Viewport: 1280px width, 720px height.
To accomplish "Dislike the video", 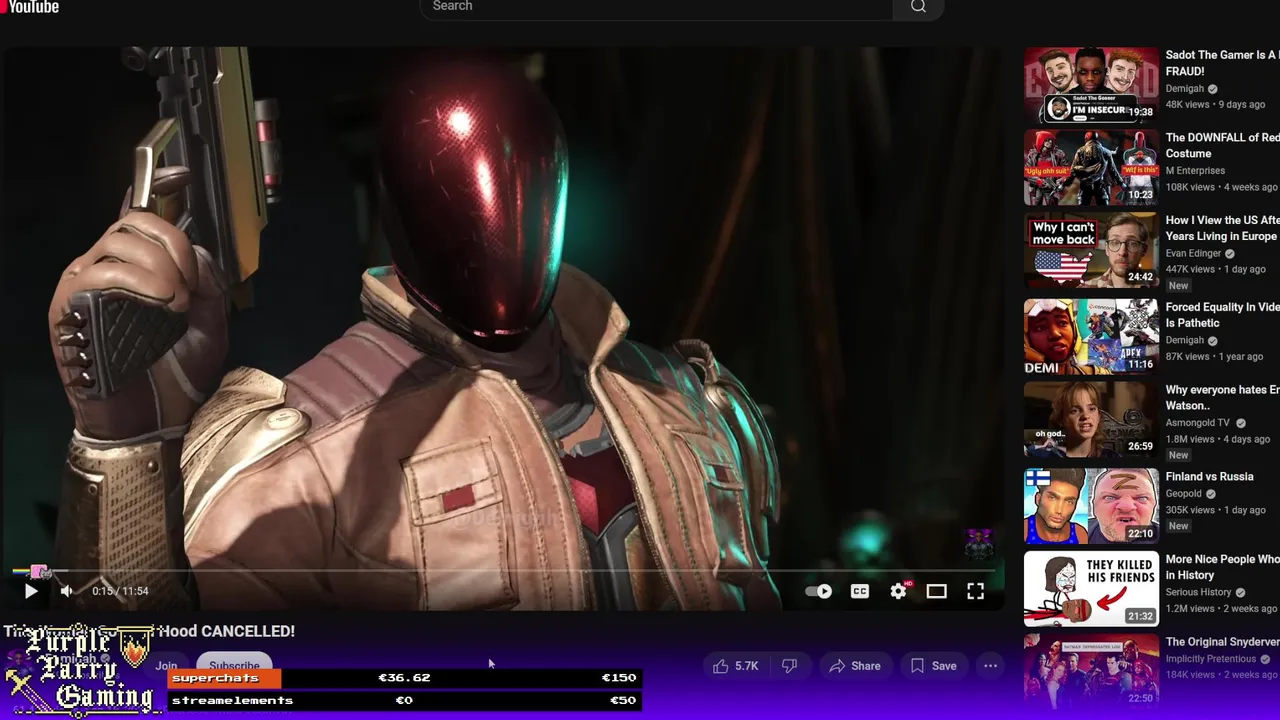I will pos(789,666).
